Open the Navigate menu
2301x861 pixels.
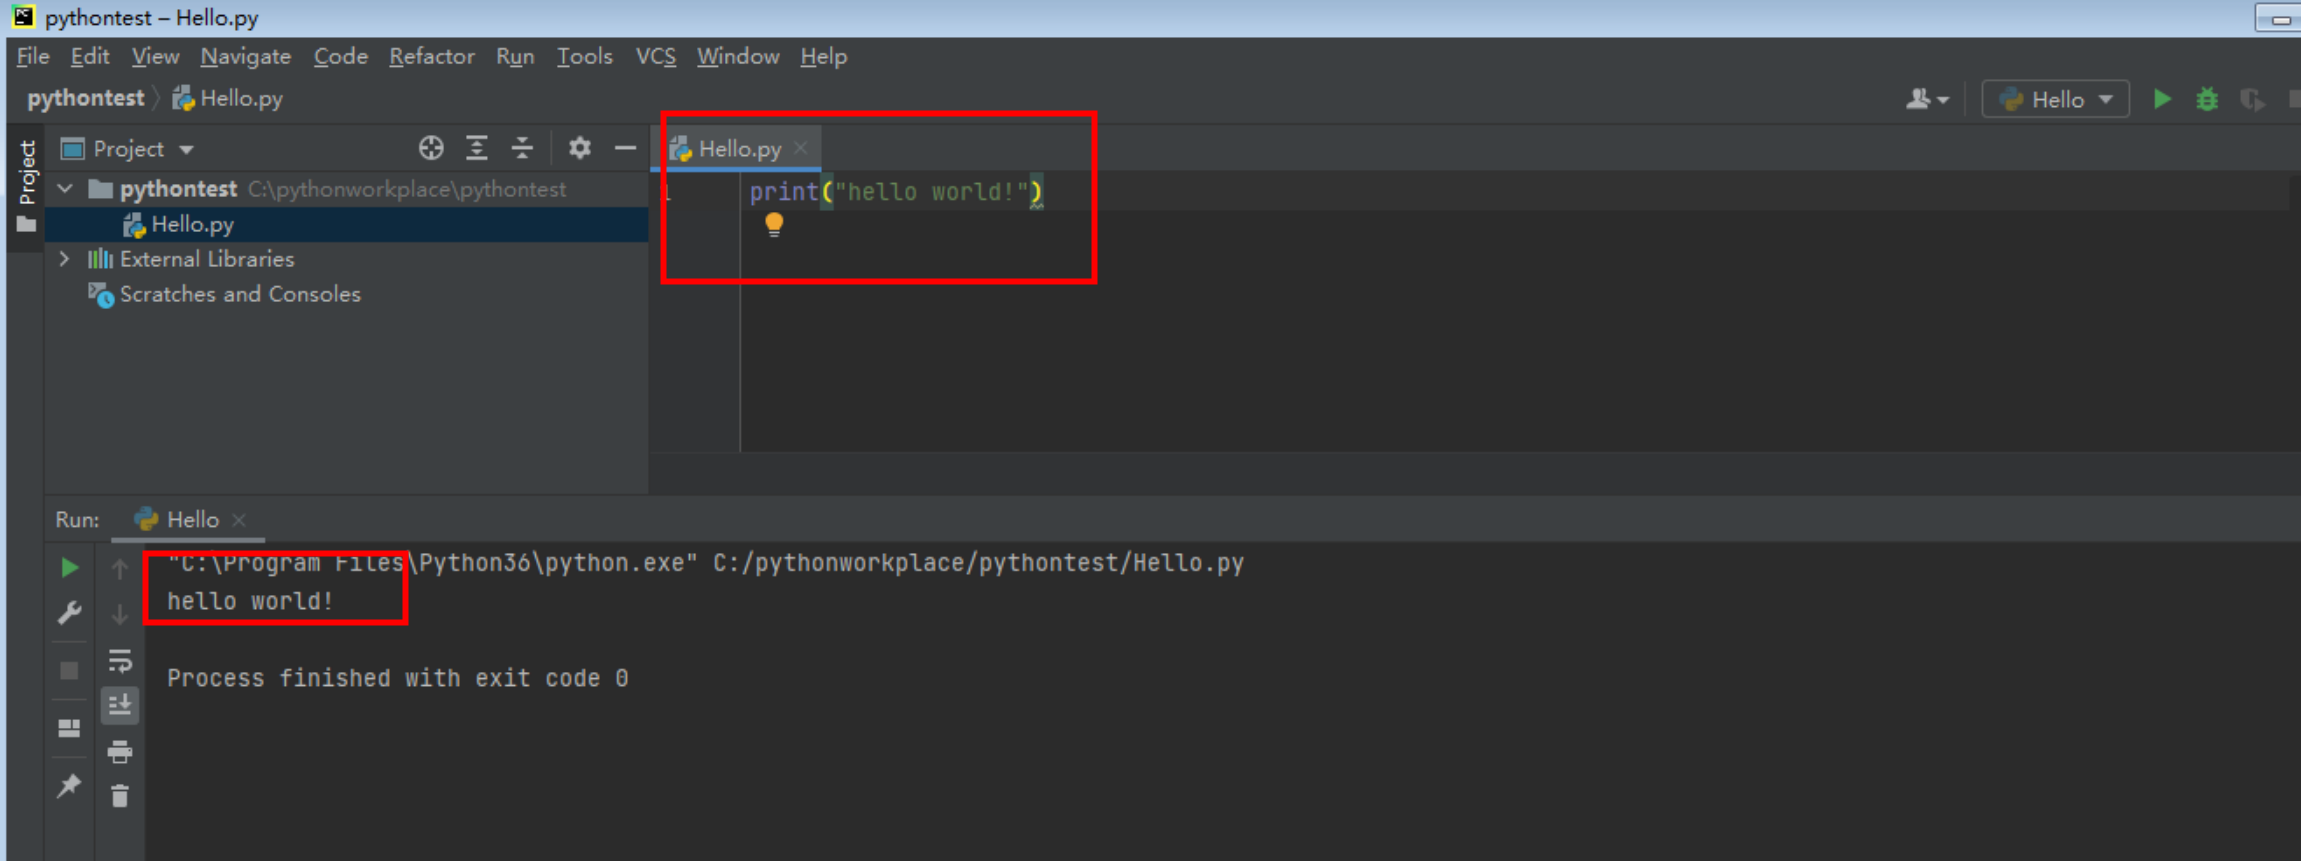coord(245,57)
